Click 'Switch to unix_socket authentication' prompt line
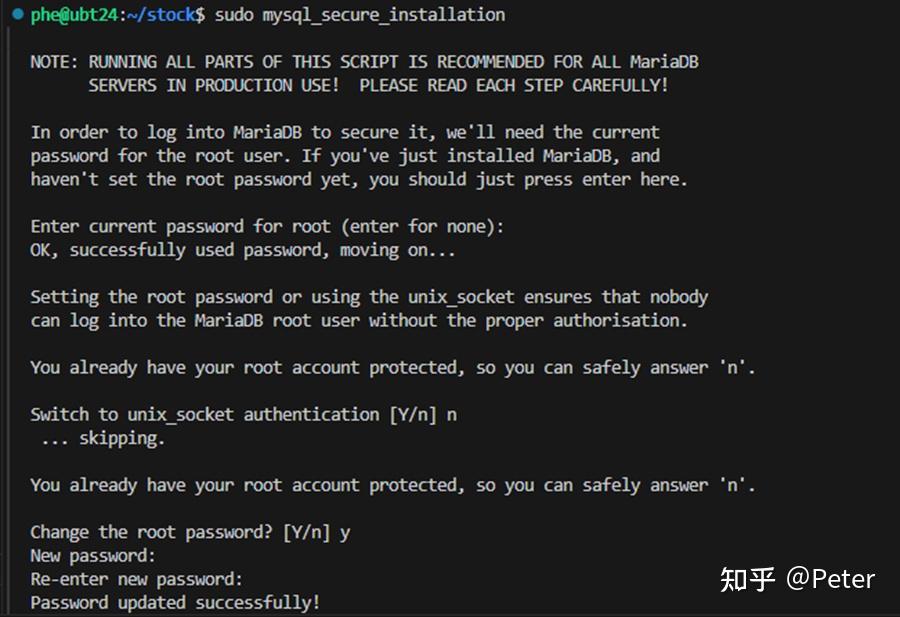 click(x=244, y=415)
